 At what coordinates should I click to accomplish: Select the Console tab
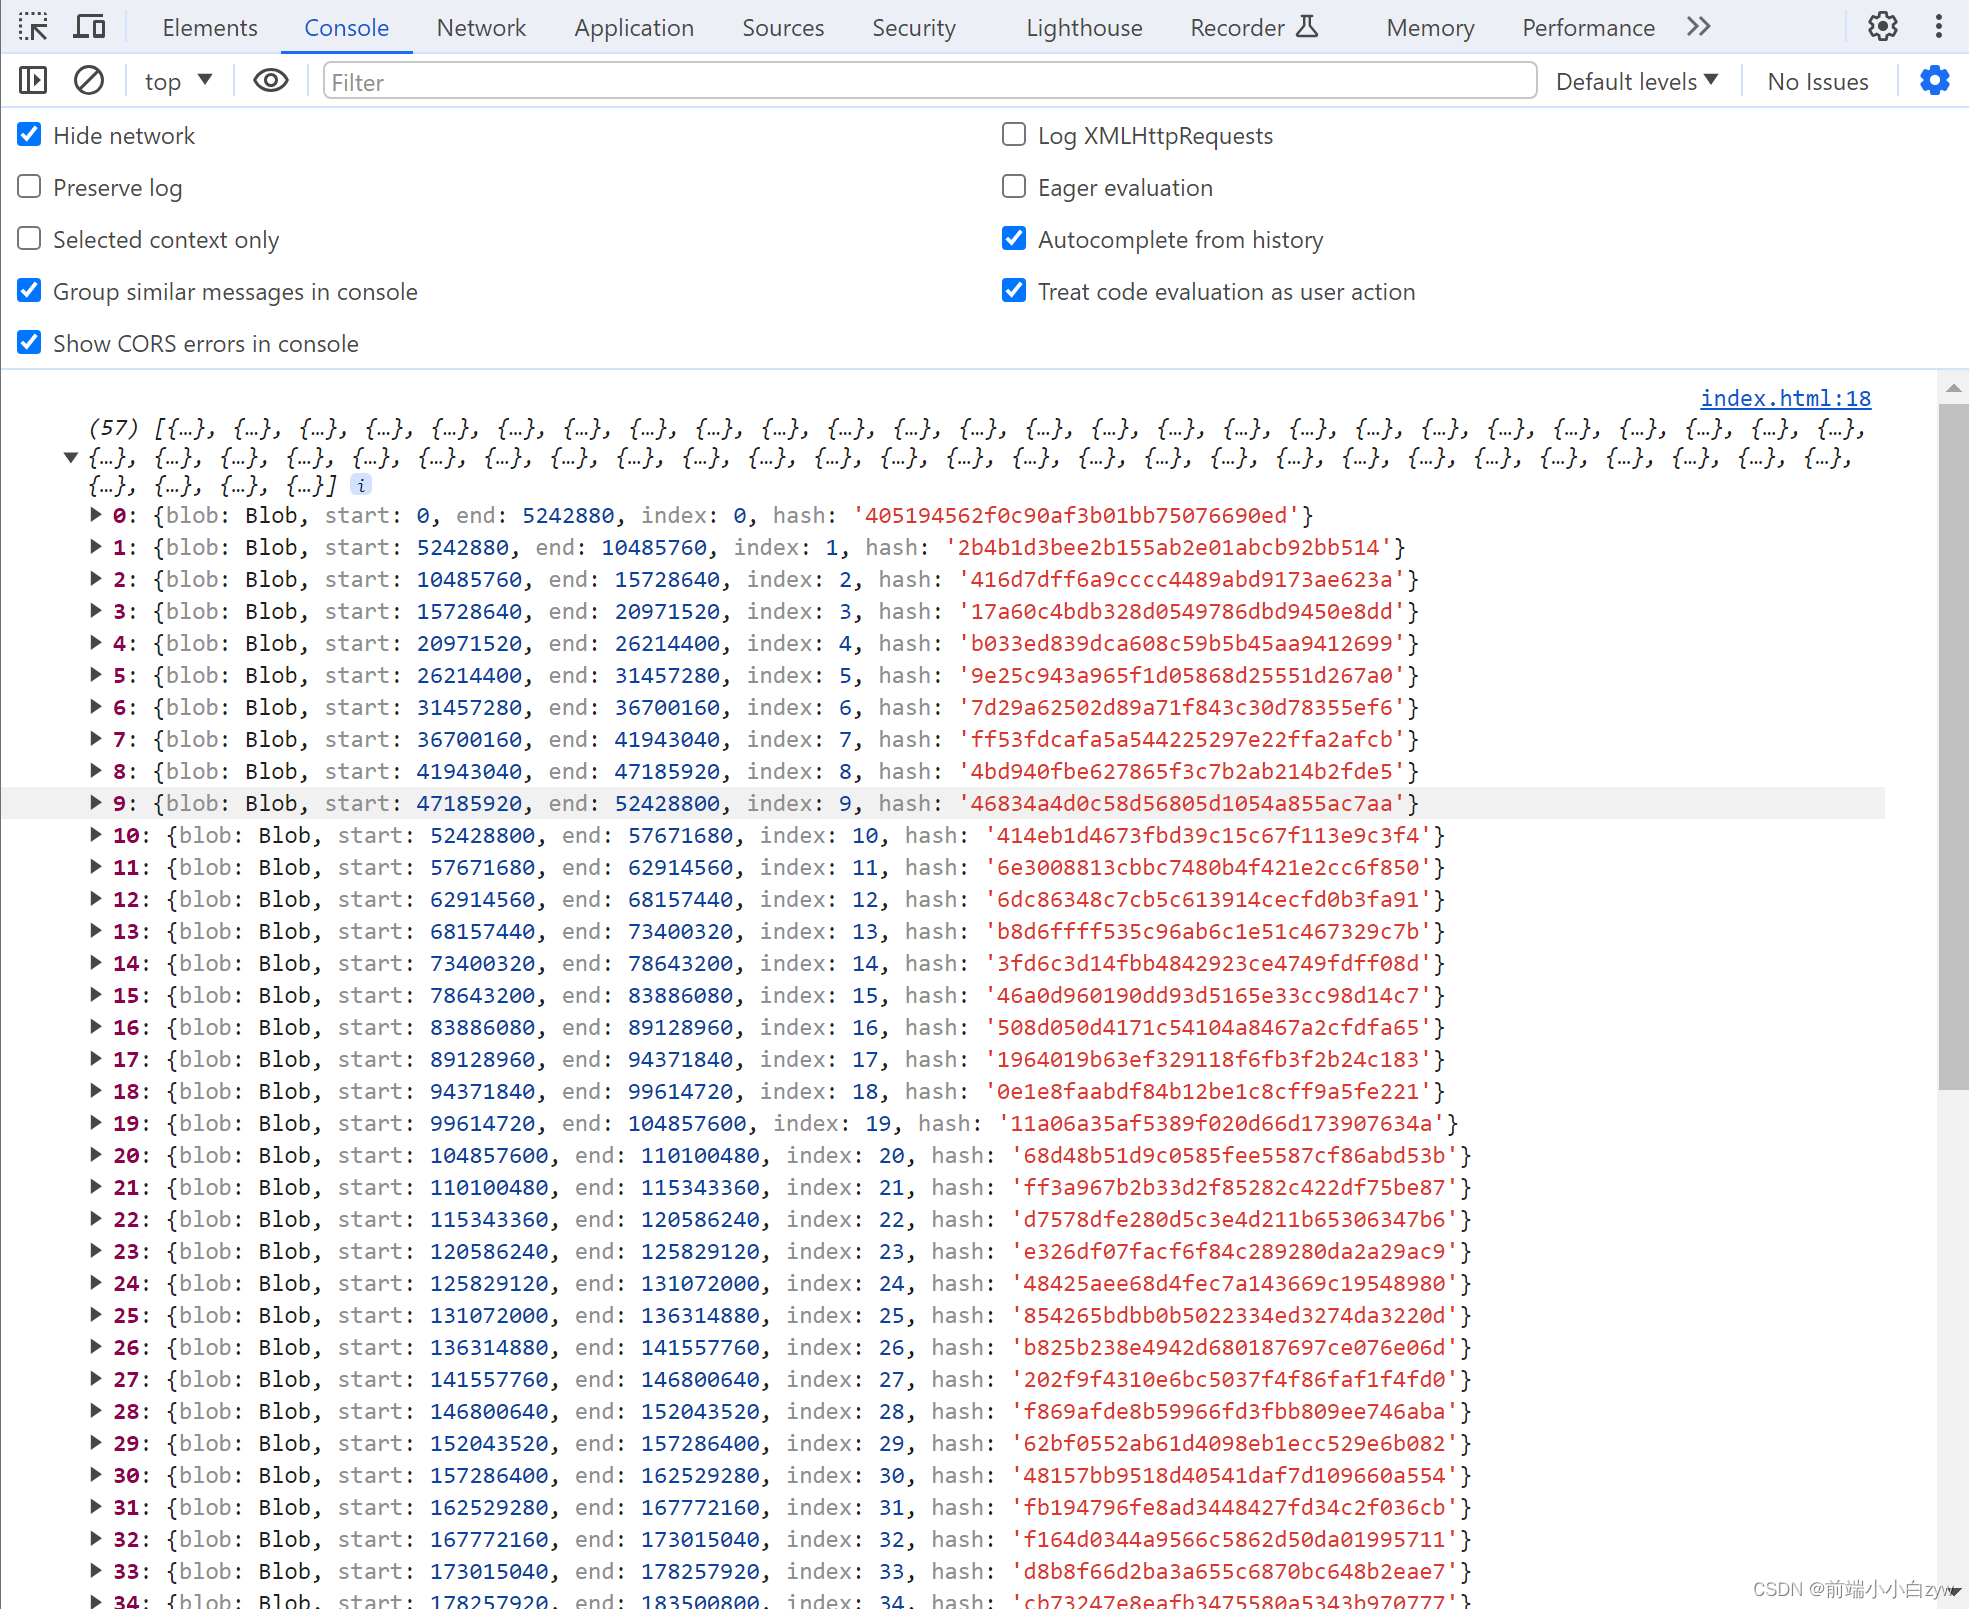(x=346, y=27)
